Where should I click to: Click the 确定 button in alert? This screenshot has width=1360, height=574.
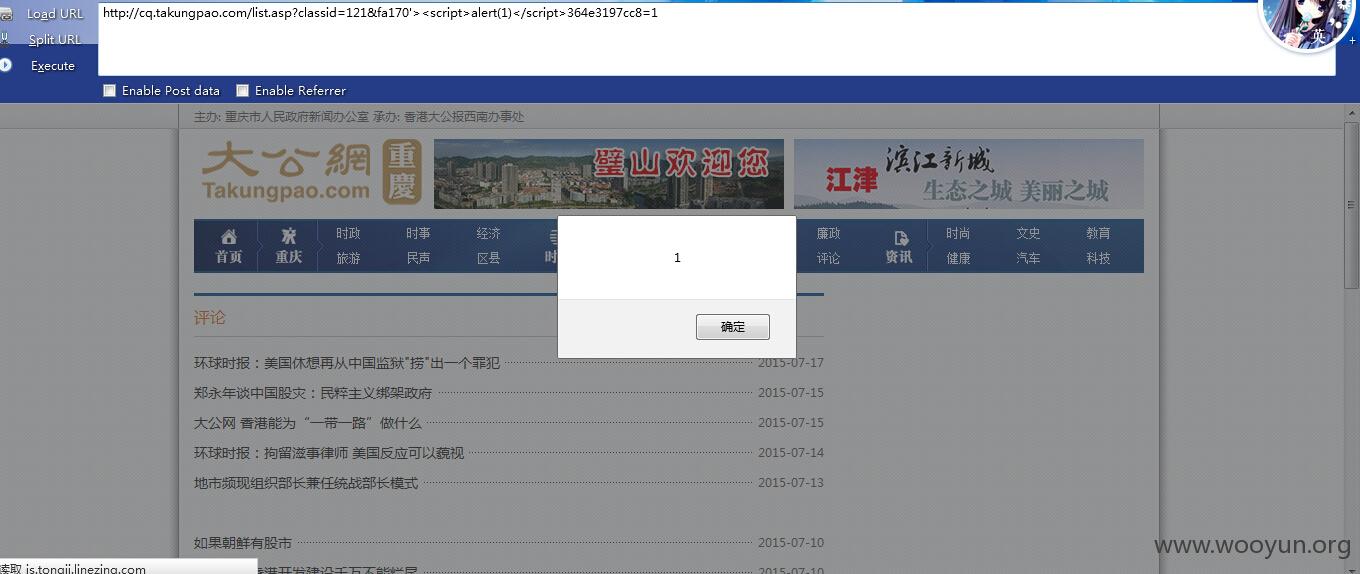[733, 327]
